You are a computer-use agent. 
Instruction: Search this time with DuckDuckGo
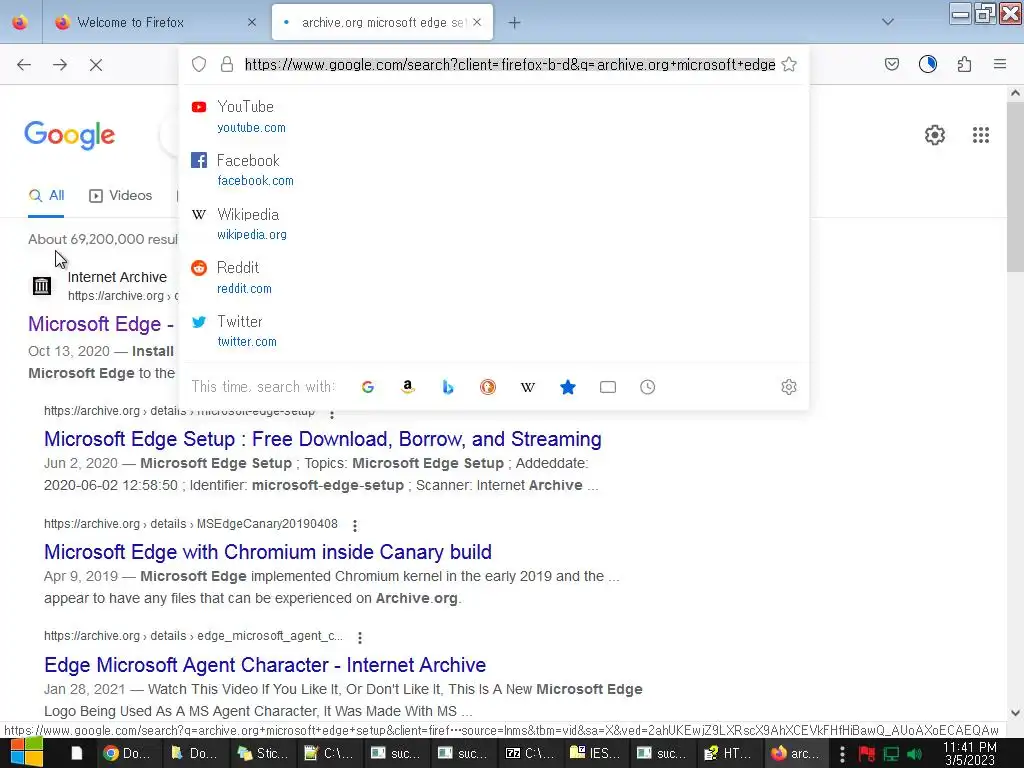(x=488, y=387)
